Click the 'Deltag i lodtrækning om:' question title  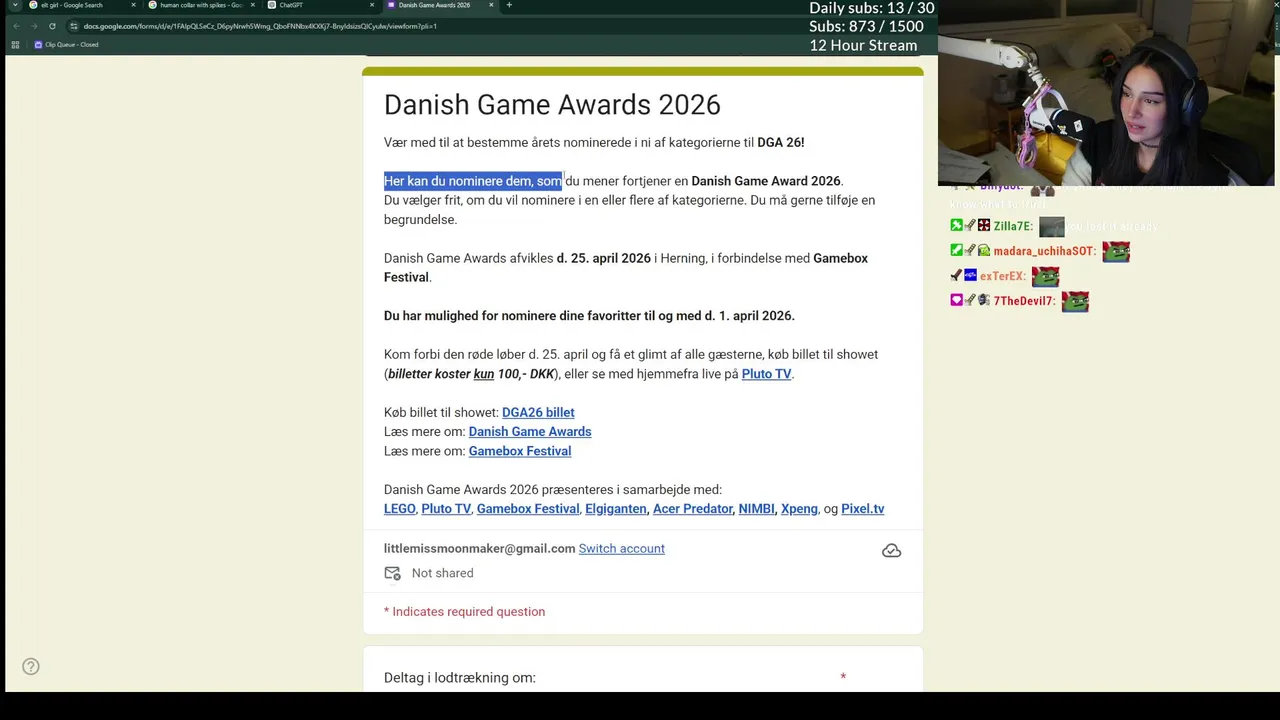460,678
